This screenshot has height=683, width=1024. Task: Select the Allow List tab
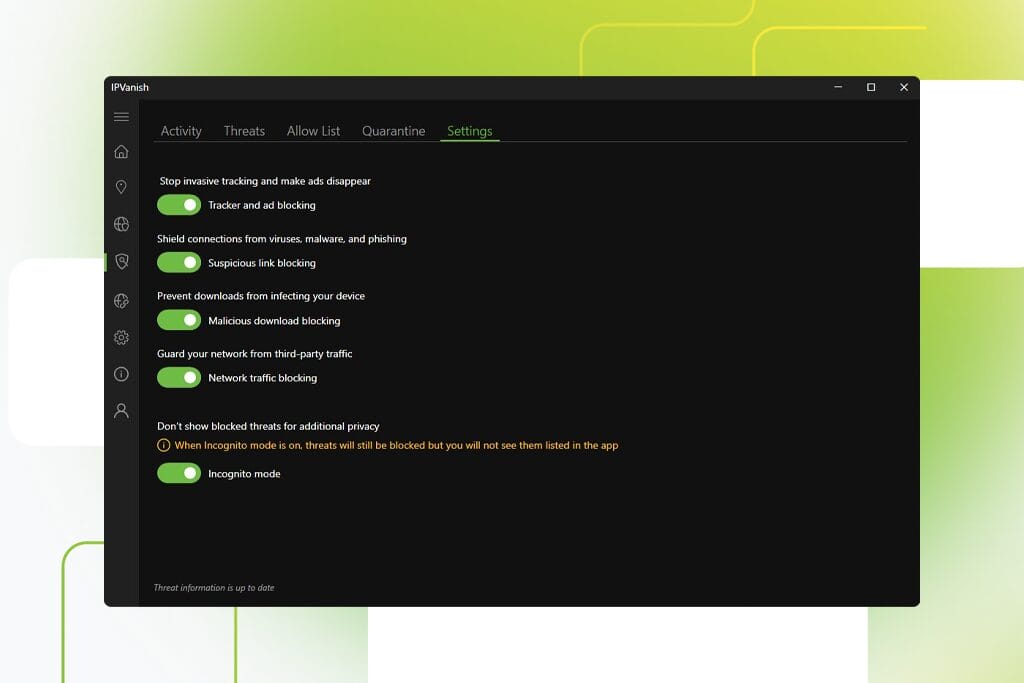click(313, 131)
